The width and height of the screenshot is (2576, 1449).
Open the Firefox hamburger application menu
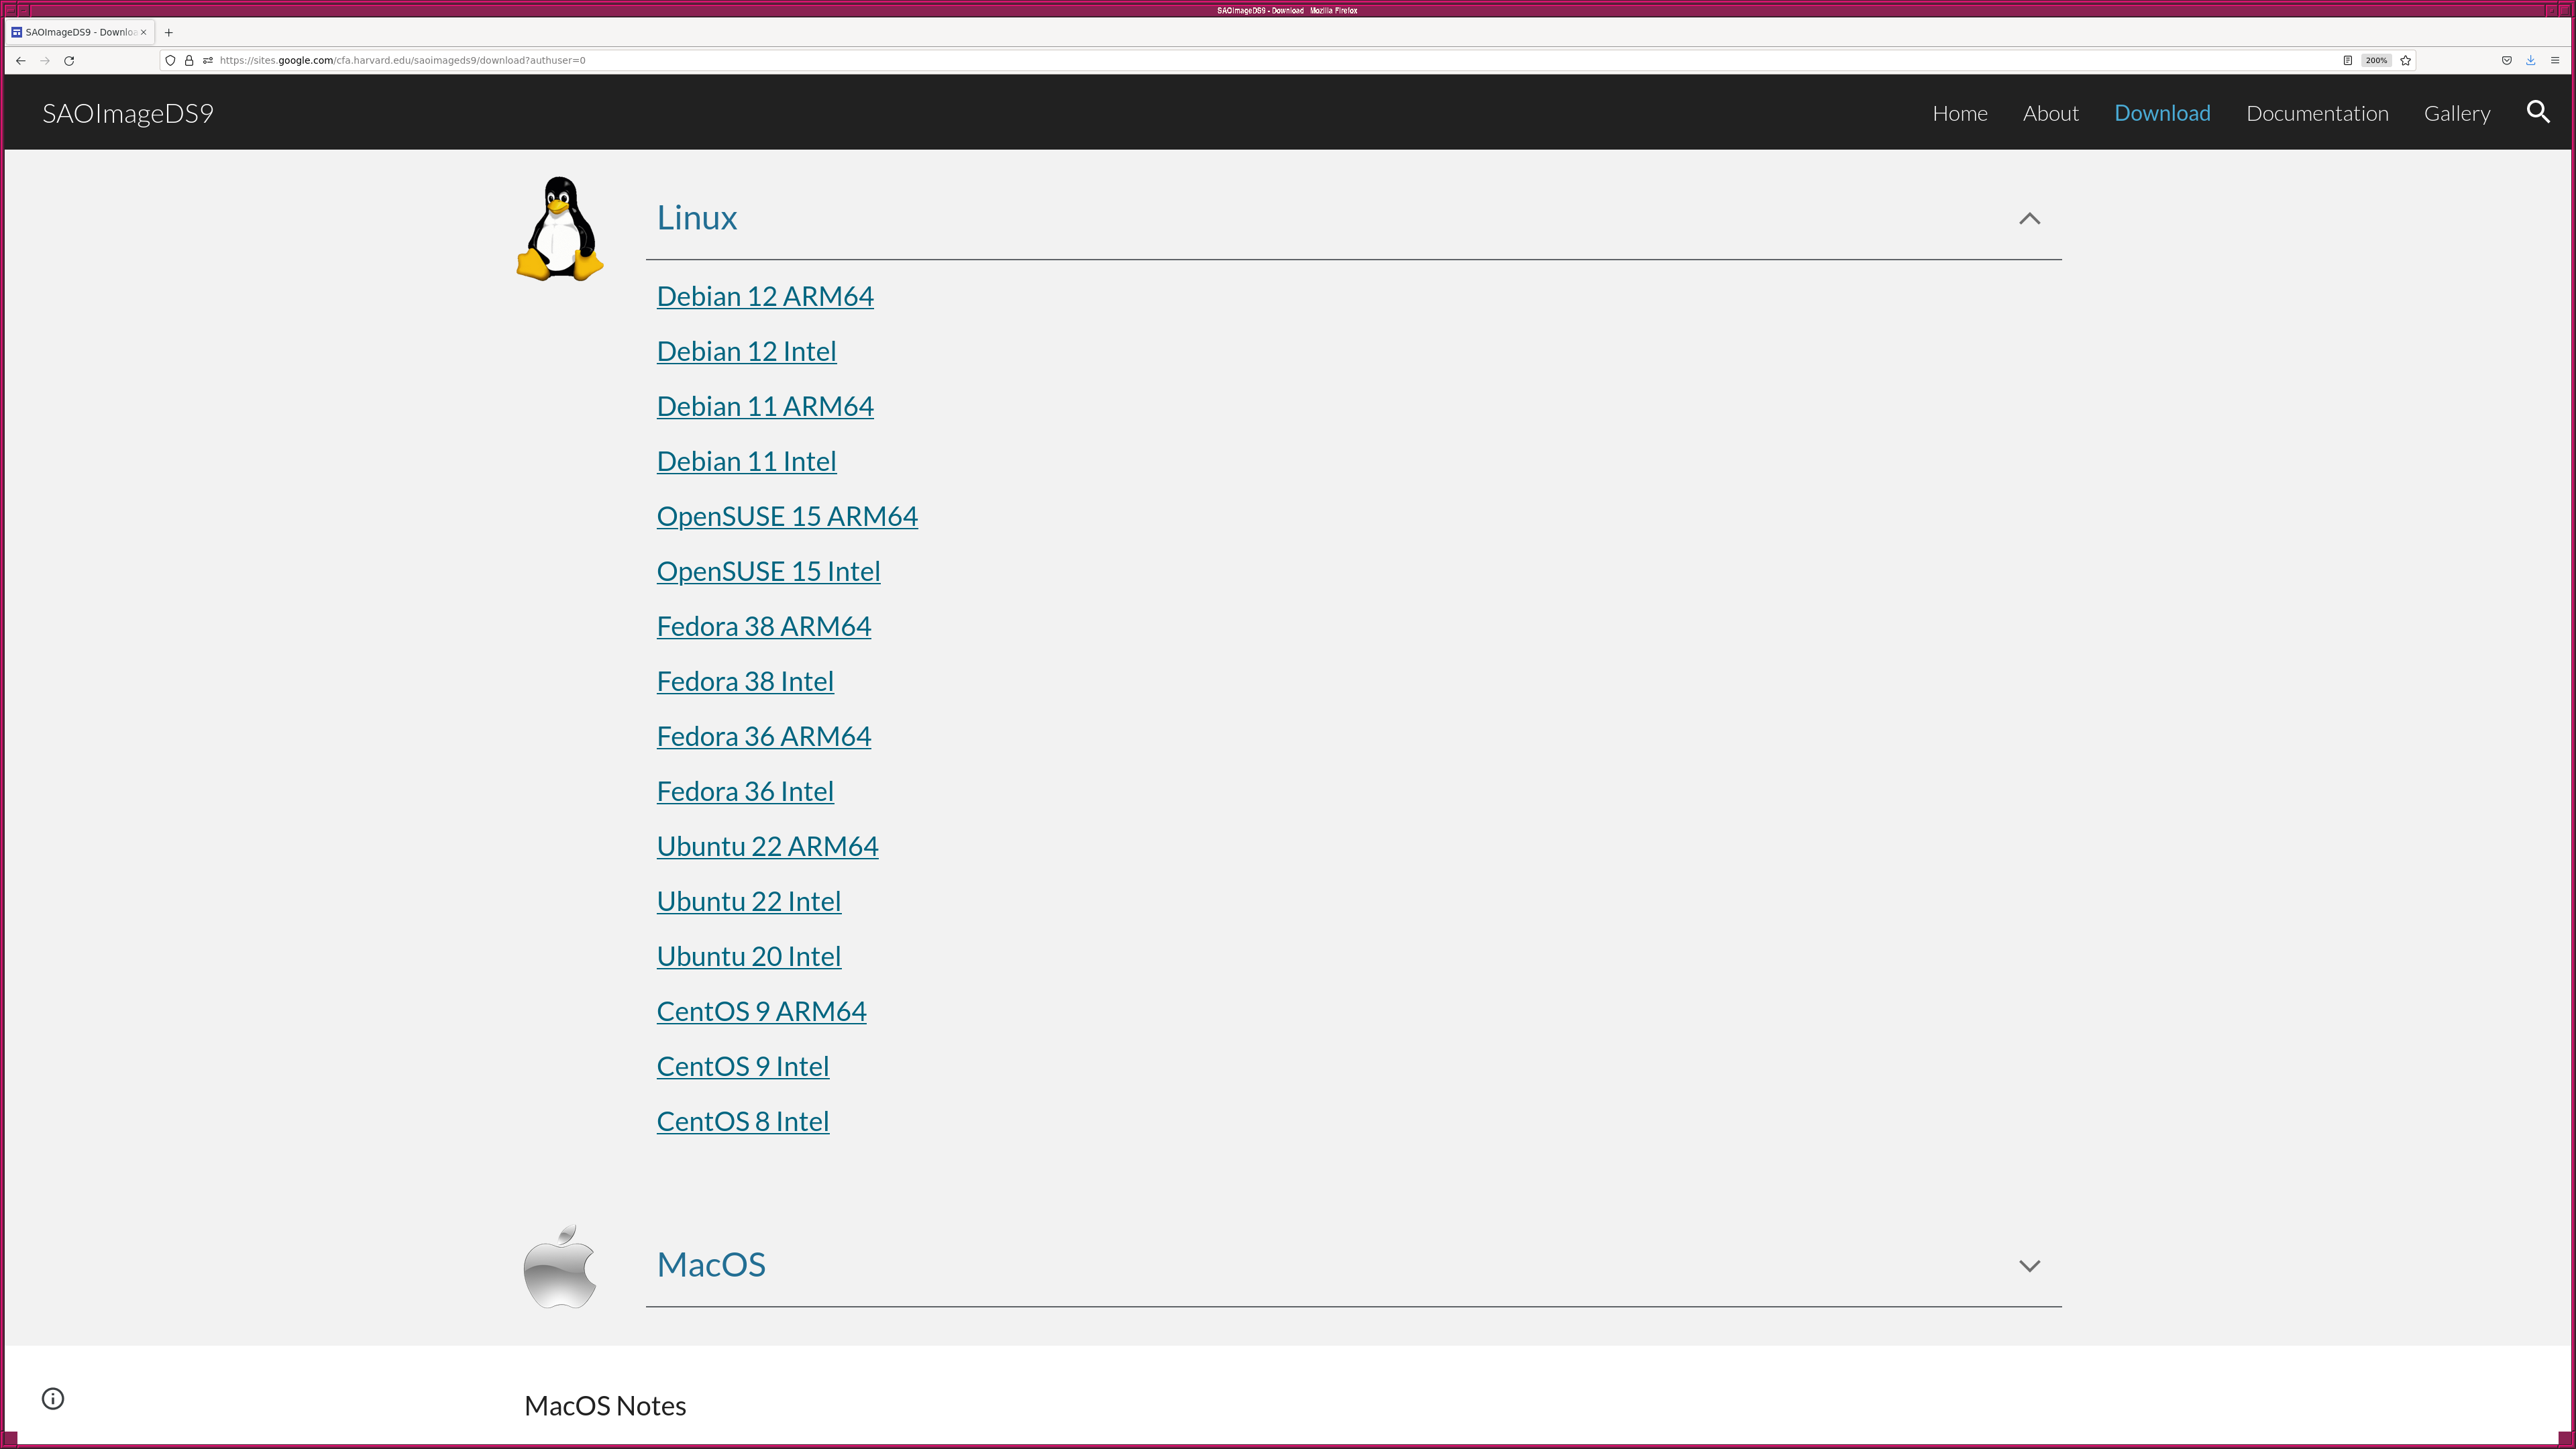point(2554,60)
